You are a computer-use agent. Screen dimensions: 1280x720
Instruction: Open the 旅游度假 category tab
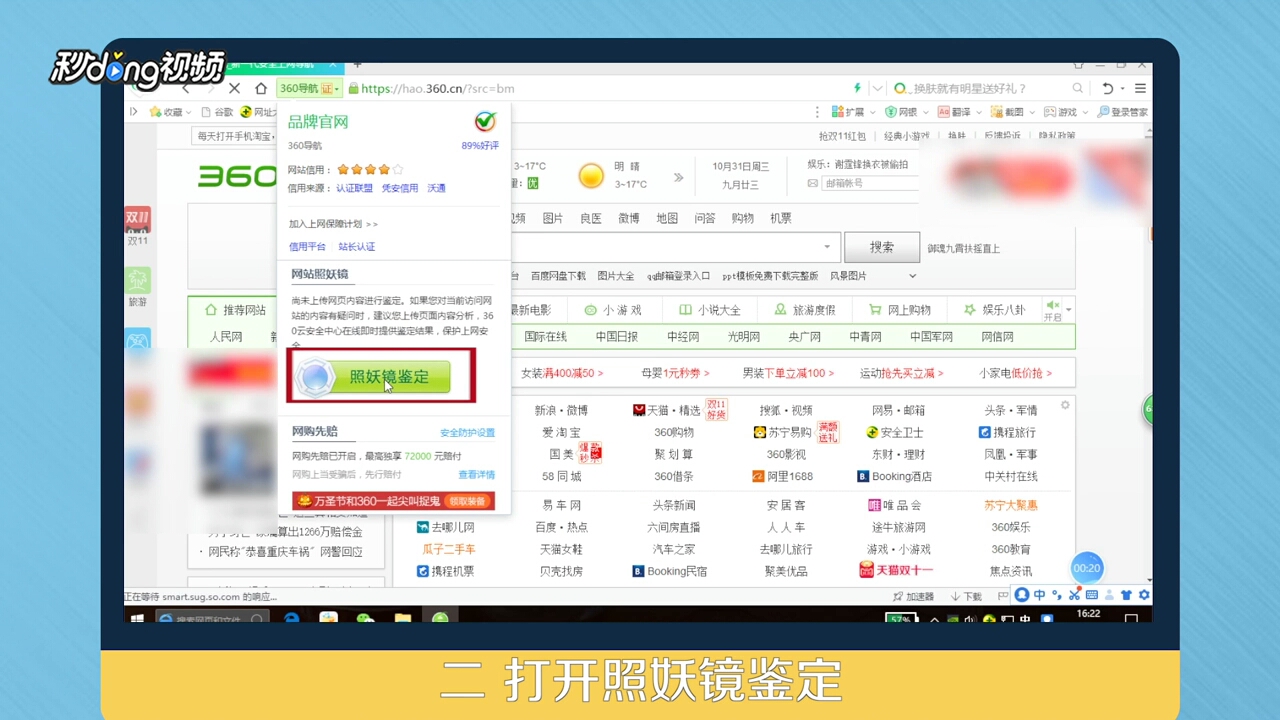coord(804,310)
